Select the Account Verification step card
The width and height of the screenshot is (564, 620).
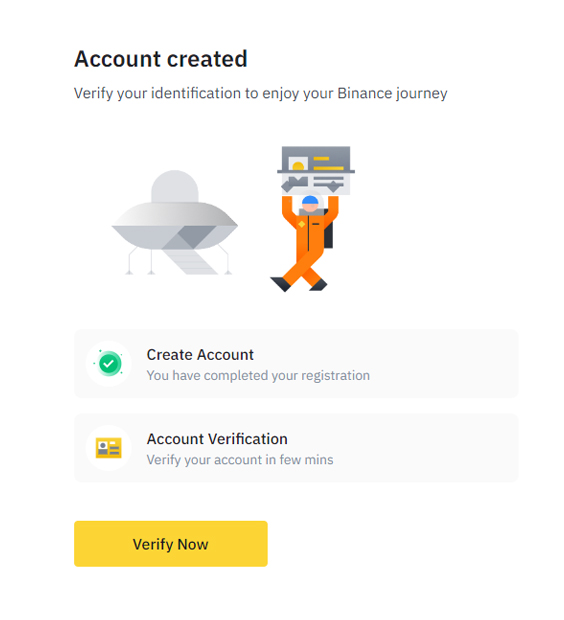click(x=296, y=448)
